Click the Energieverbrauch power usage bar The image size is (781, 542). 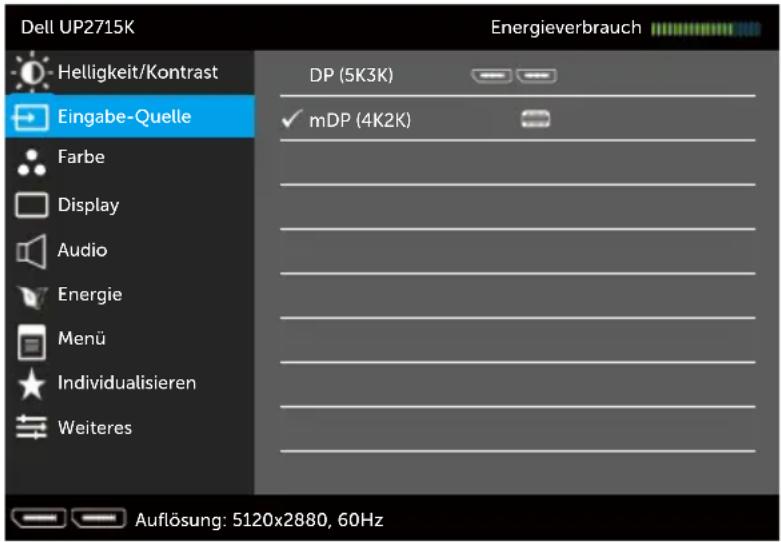[706, 28]
